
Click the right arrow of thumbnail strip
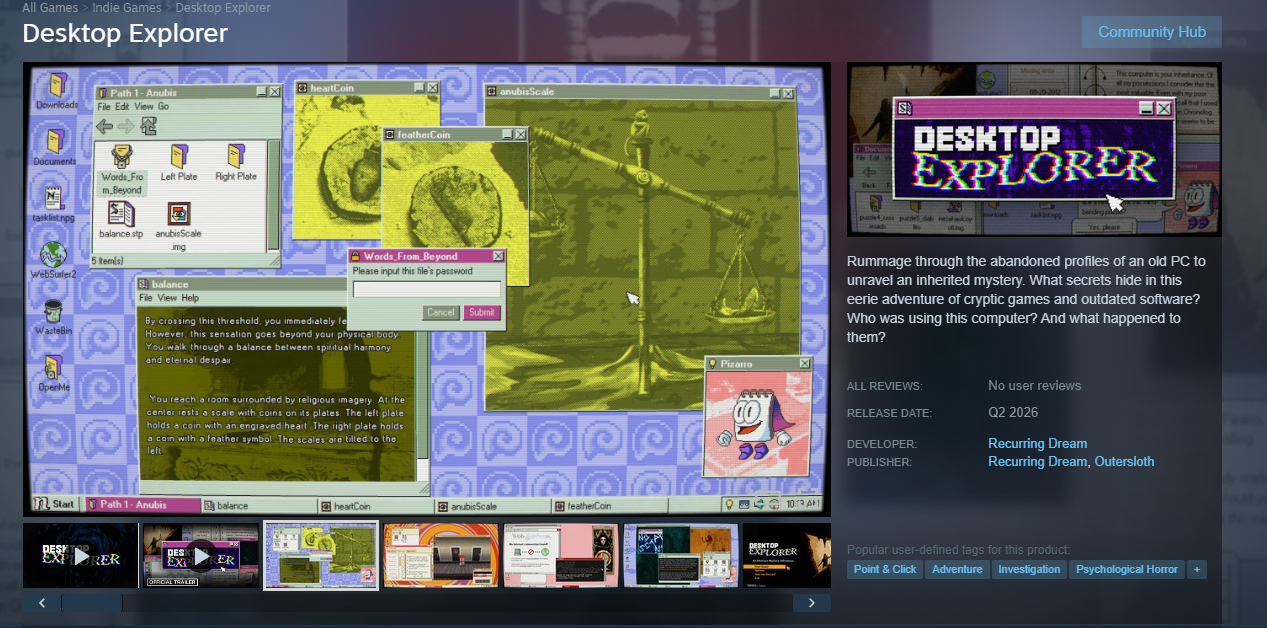[x=812, y=603]
